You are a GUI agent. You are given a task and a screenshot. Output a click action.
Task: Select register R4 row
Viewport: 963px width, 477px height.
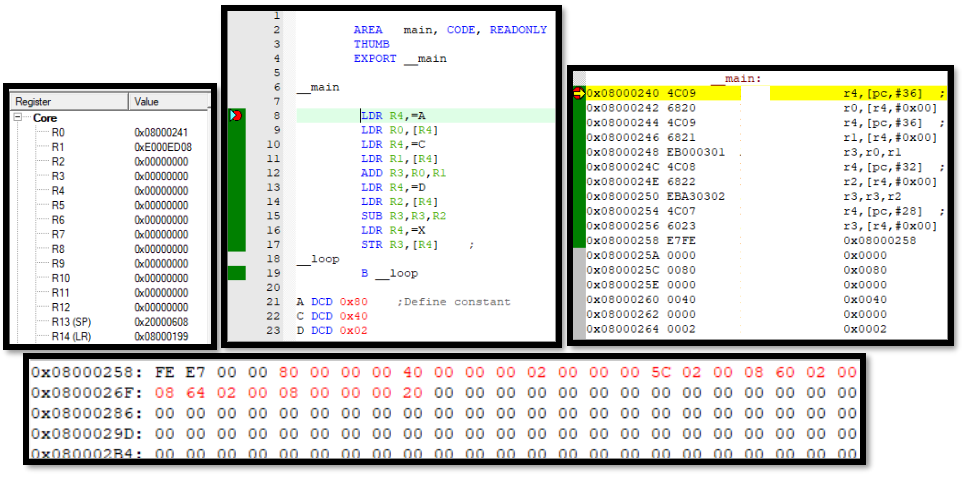click(x=58, y=191)
